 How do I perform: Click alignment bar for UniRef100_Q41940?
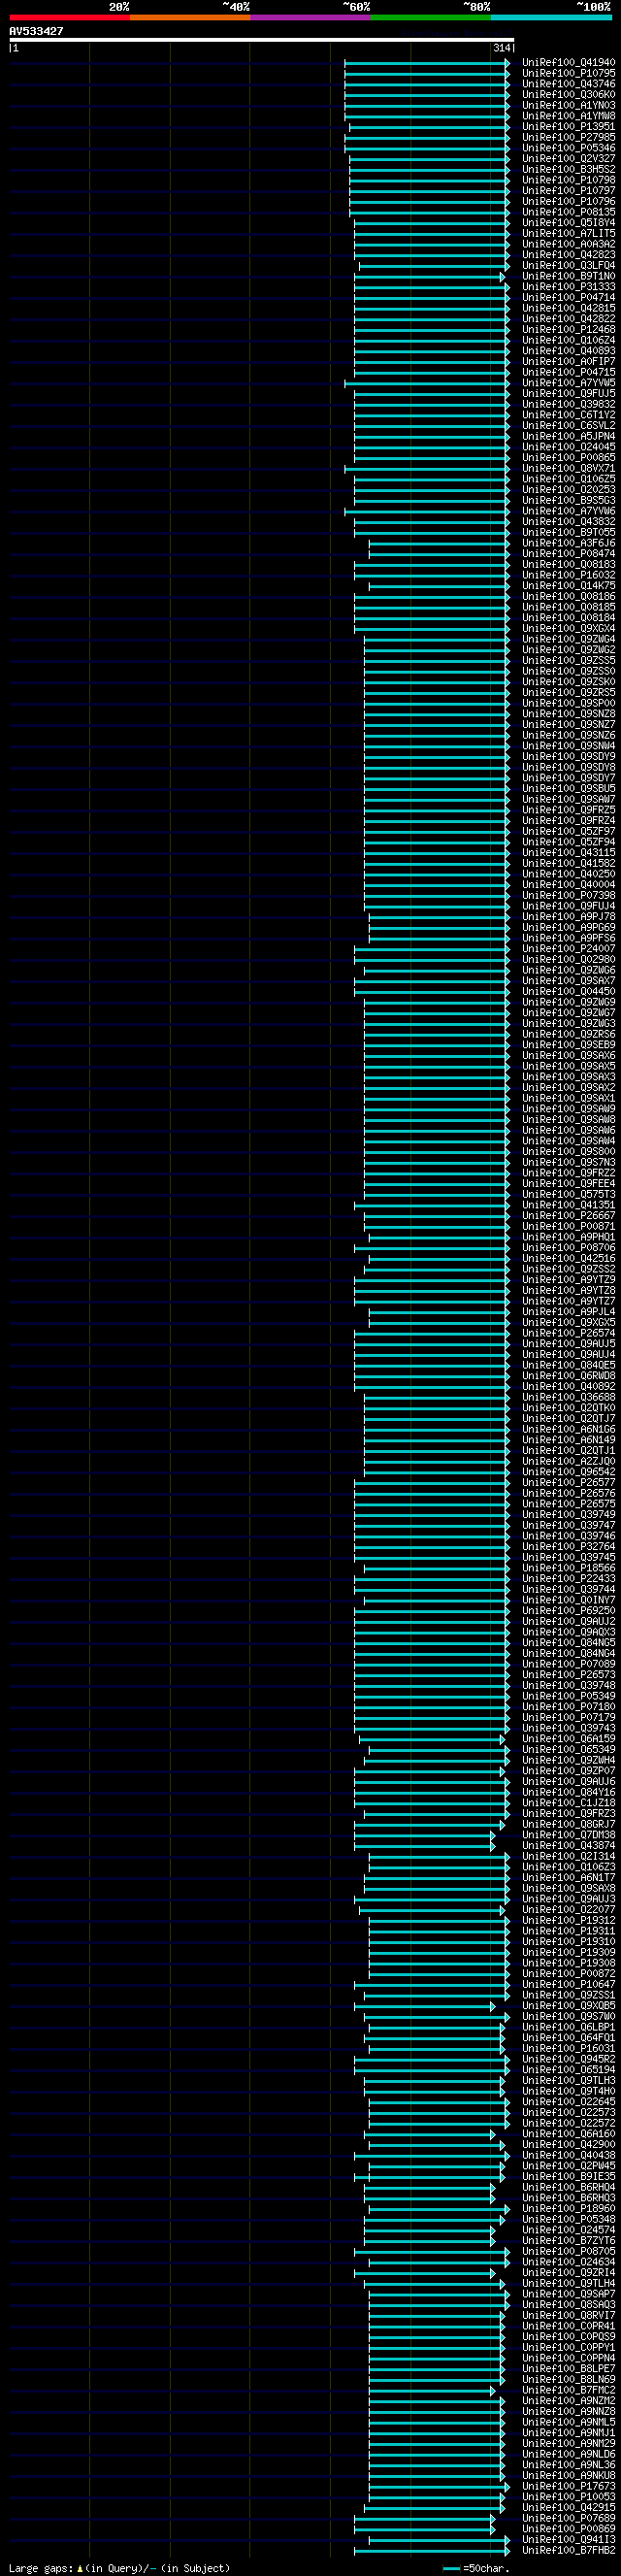tap(427, 63)
